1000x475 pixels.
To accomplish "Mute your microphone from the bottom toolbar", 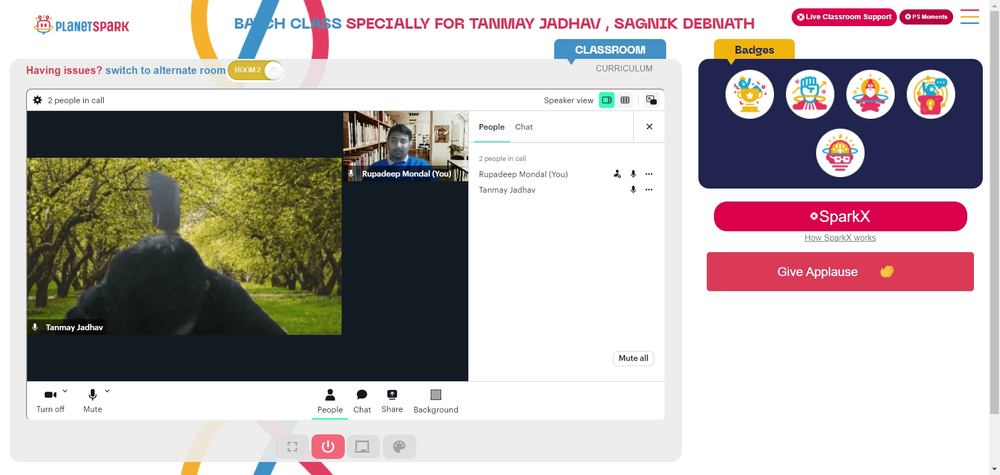I will [x=92, y=401].
